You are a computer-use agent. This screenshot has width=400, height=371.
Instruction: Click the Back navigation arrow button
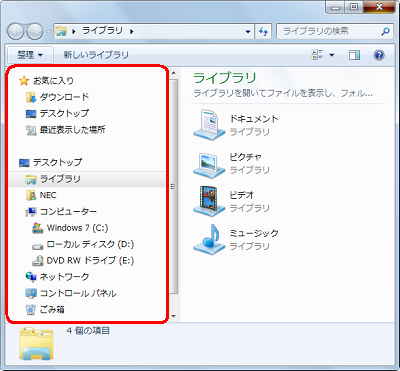15,32
